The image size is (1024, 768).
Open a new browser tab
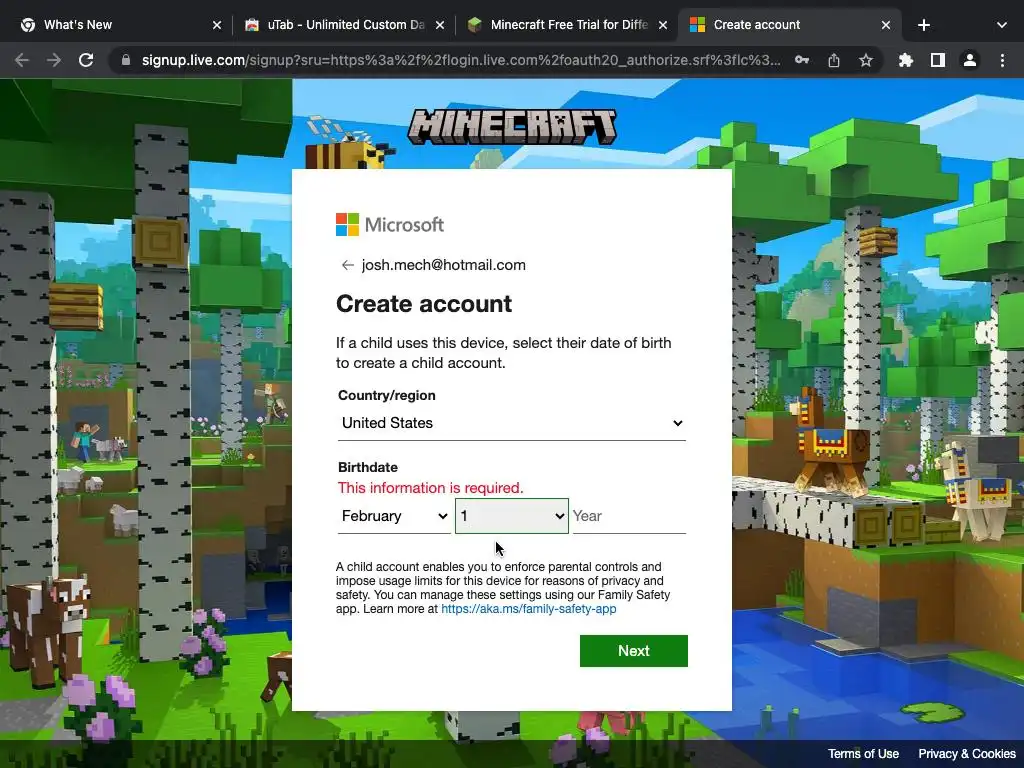coord(923,25)
